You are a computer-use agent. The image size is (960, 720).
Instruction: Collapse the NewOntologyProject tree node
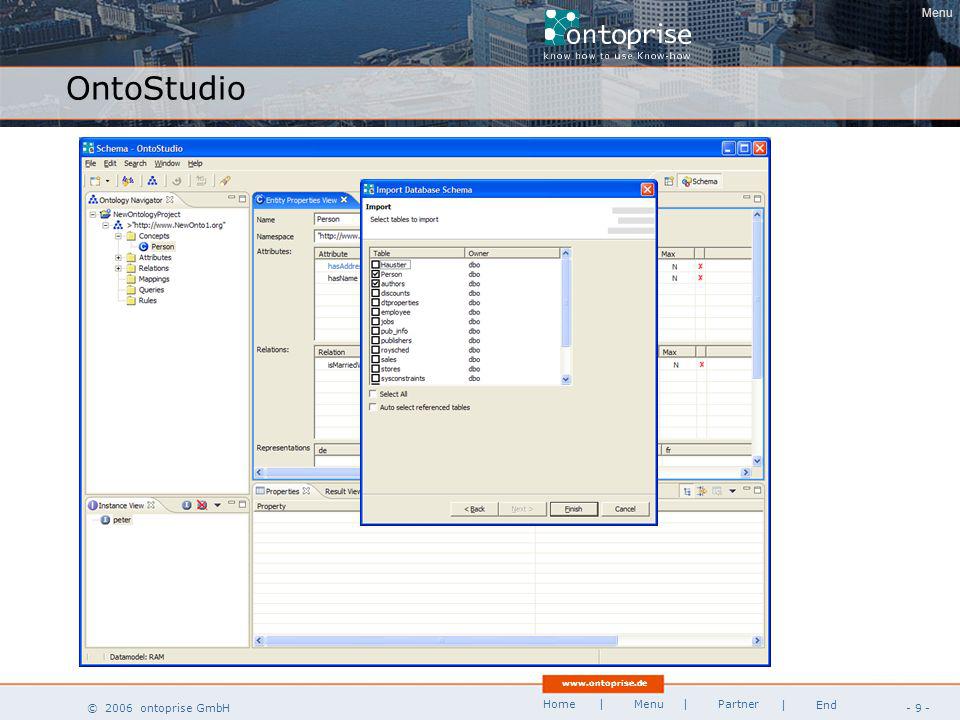tap(93, 214)
